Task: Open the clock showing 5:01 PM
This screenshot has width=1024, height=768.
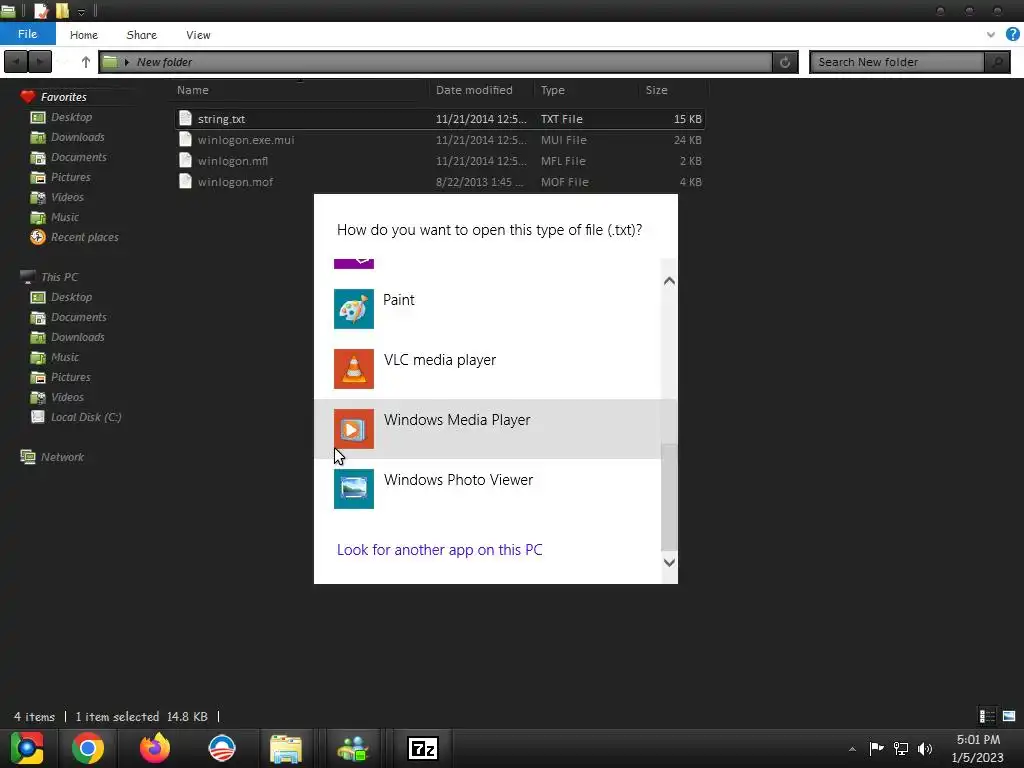Action: click(x=978, y=748)
